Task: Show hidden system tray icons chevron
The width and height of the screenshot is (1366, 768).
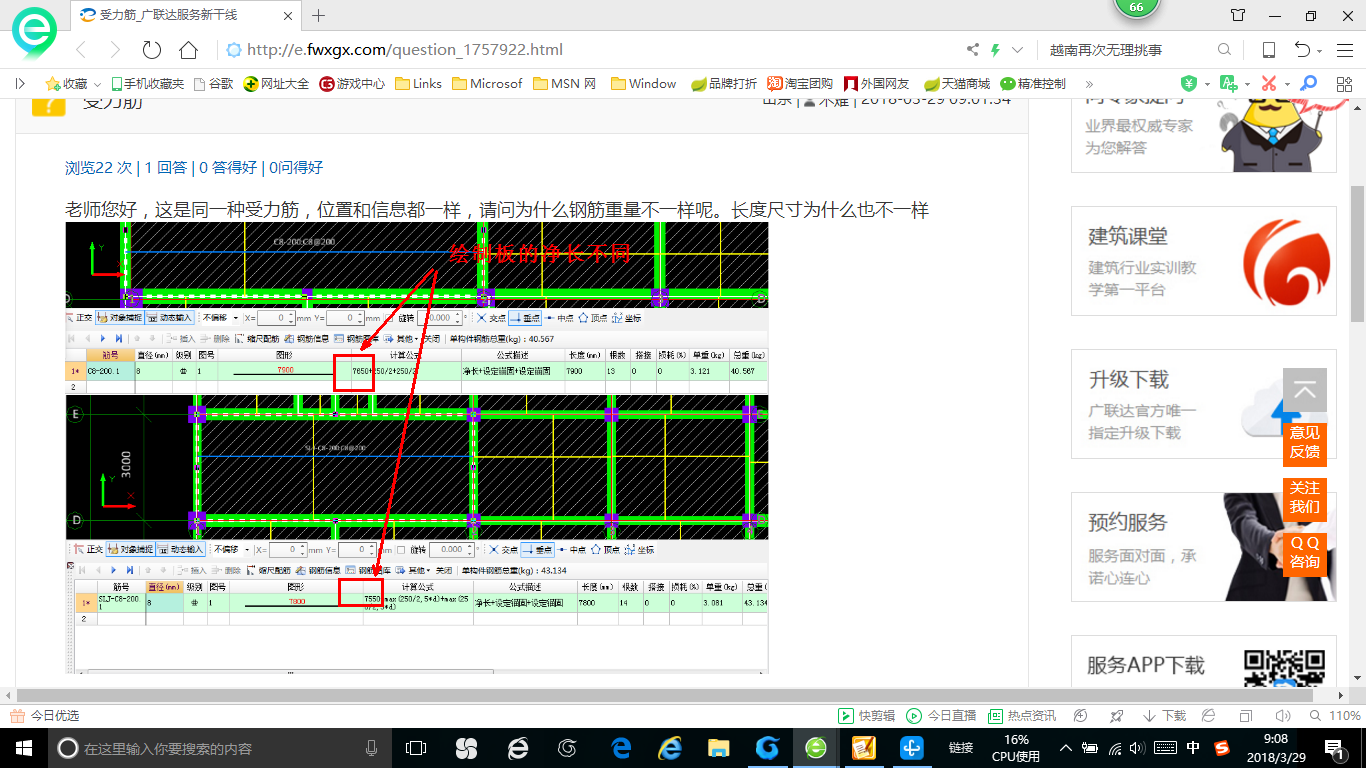Action: [1066, 748]
